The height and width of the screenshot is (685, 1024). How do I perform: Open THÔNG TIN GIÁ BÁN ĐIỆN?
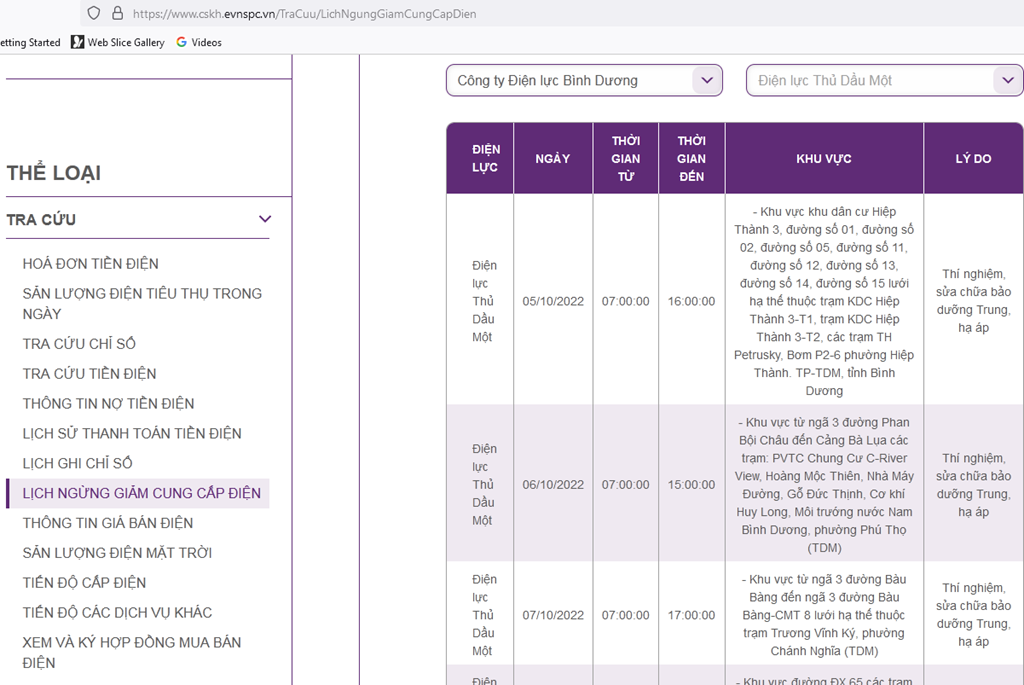click(x=108, y=523)
